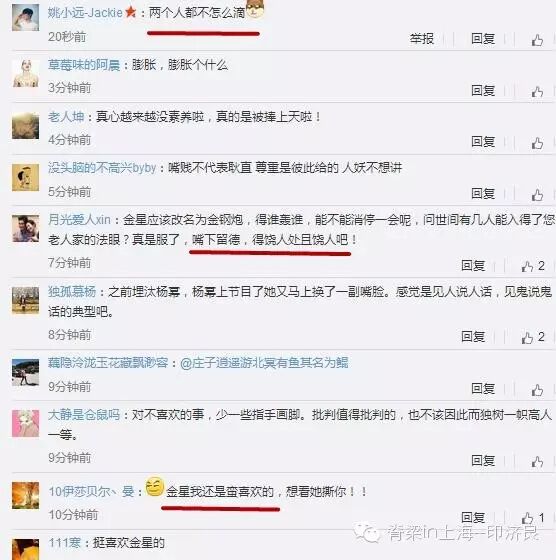Like the comment by 姚小远-Jackie
556x560 pixels.
[x=537, y=40]
